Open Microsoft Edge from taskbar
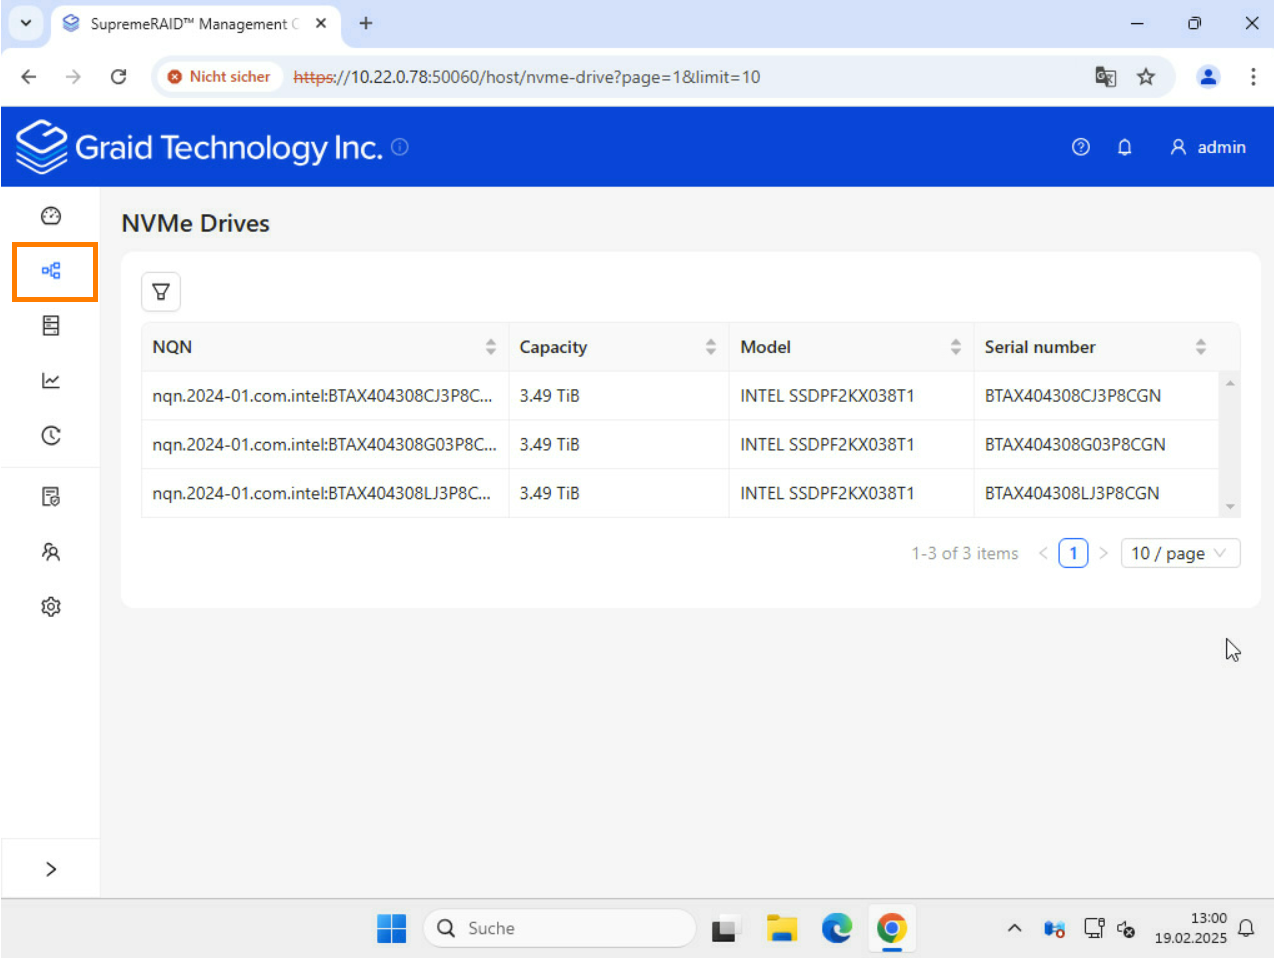 click(x=837, y=929)
